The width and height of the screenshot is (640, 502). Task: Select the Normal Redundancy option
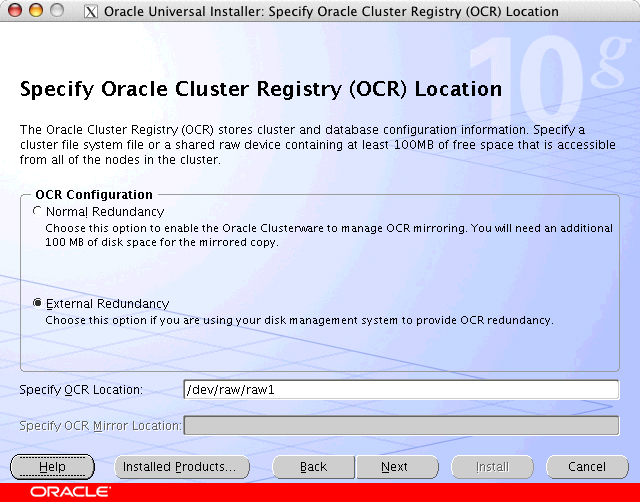[38, 212]
